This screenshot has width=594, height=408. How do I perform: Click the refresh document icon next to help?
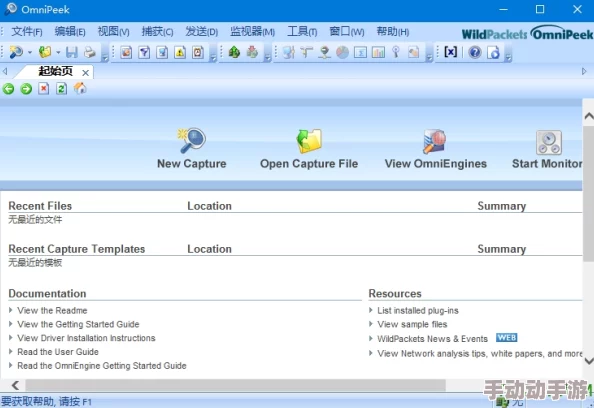click(x=493, y=52)
